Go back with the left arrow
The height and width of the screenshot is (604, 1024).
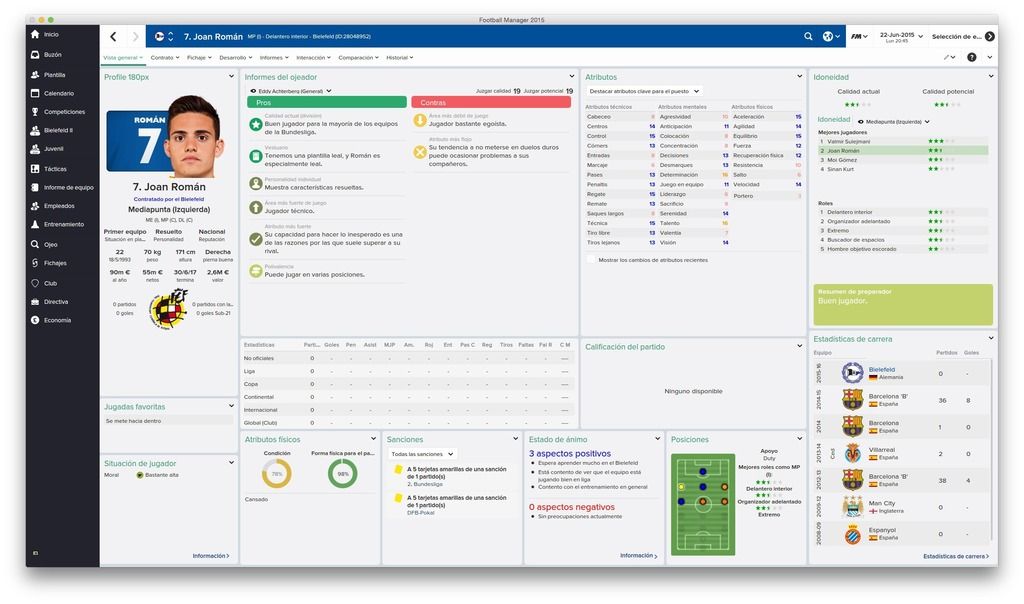click(114, 37)
